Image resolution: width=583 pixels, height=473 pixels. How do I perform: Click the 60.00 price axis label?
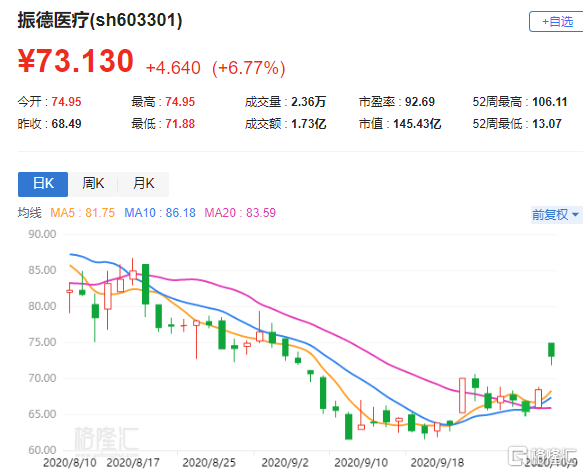coord(42,450)
